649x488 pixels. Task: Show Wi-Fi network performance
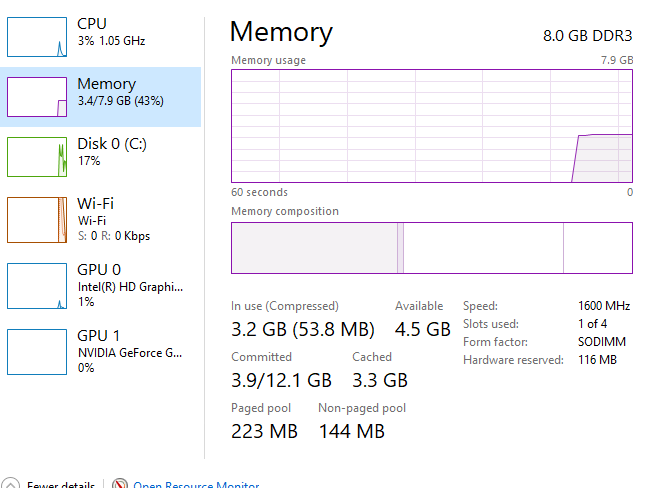tap(101, 220)
